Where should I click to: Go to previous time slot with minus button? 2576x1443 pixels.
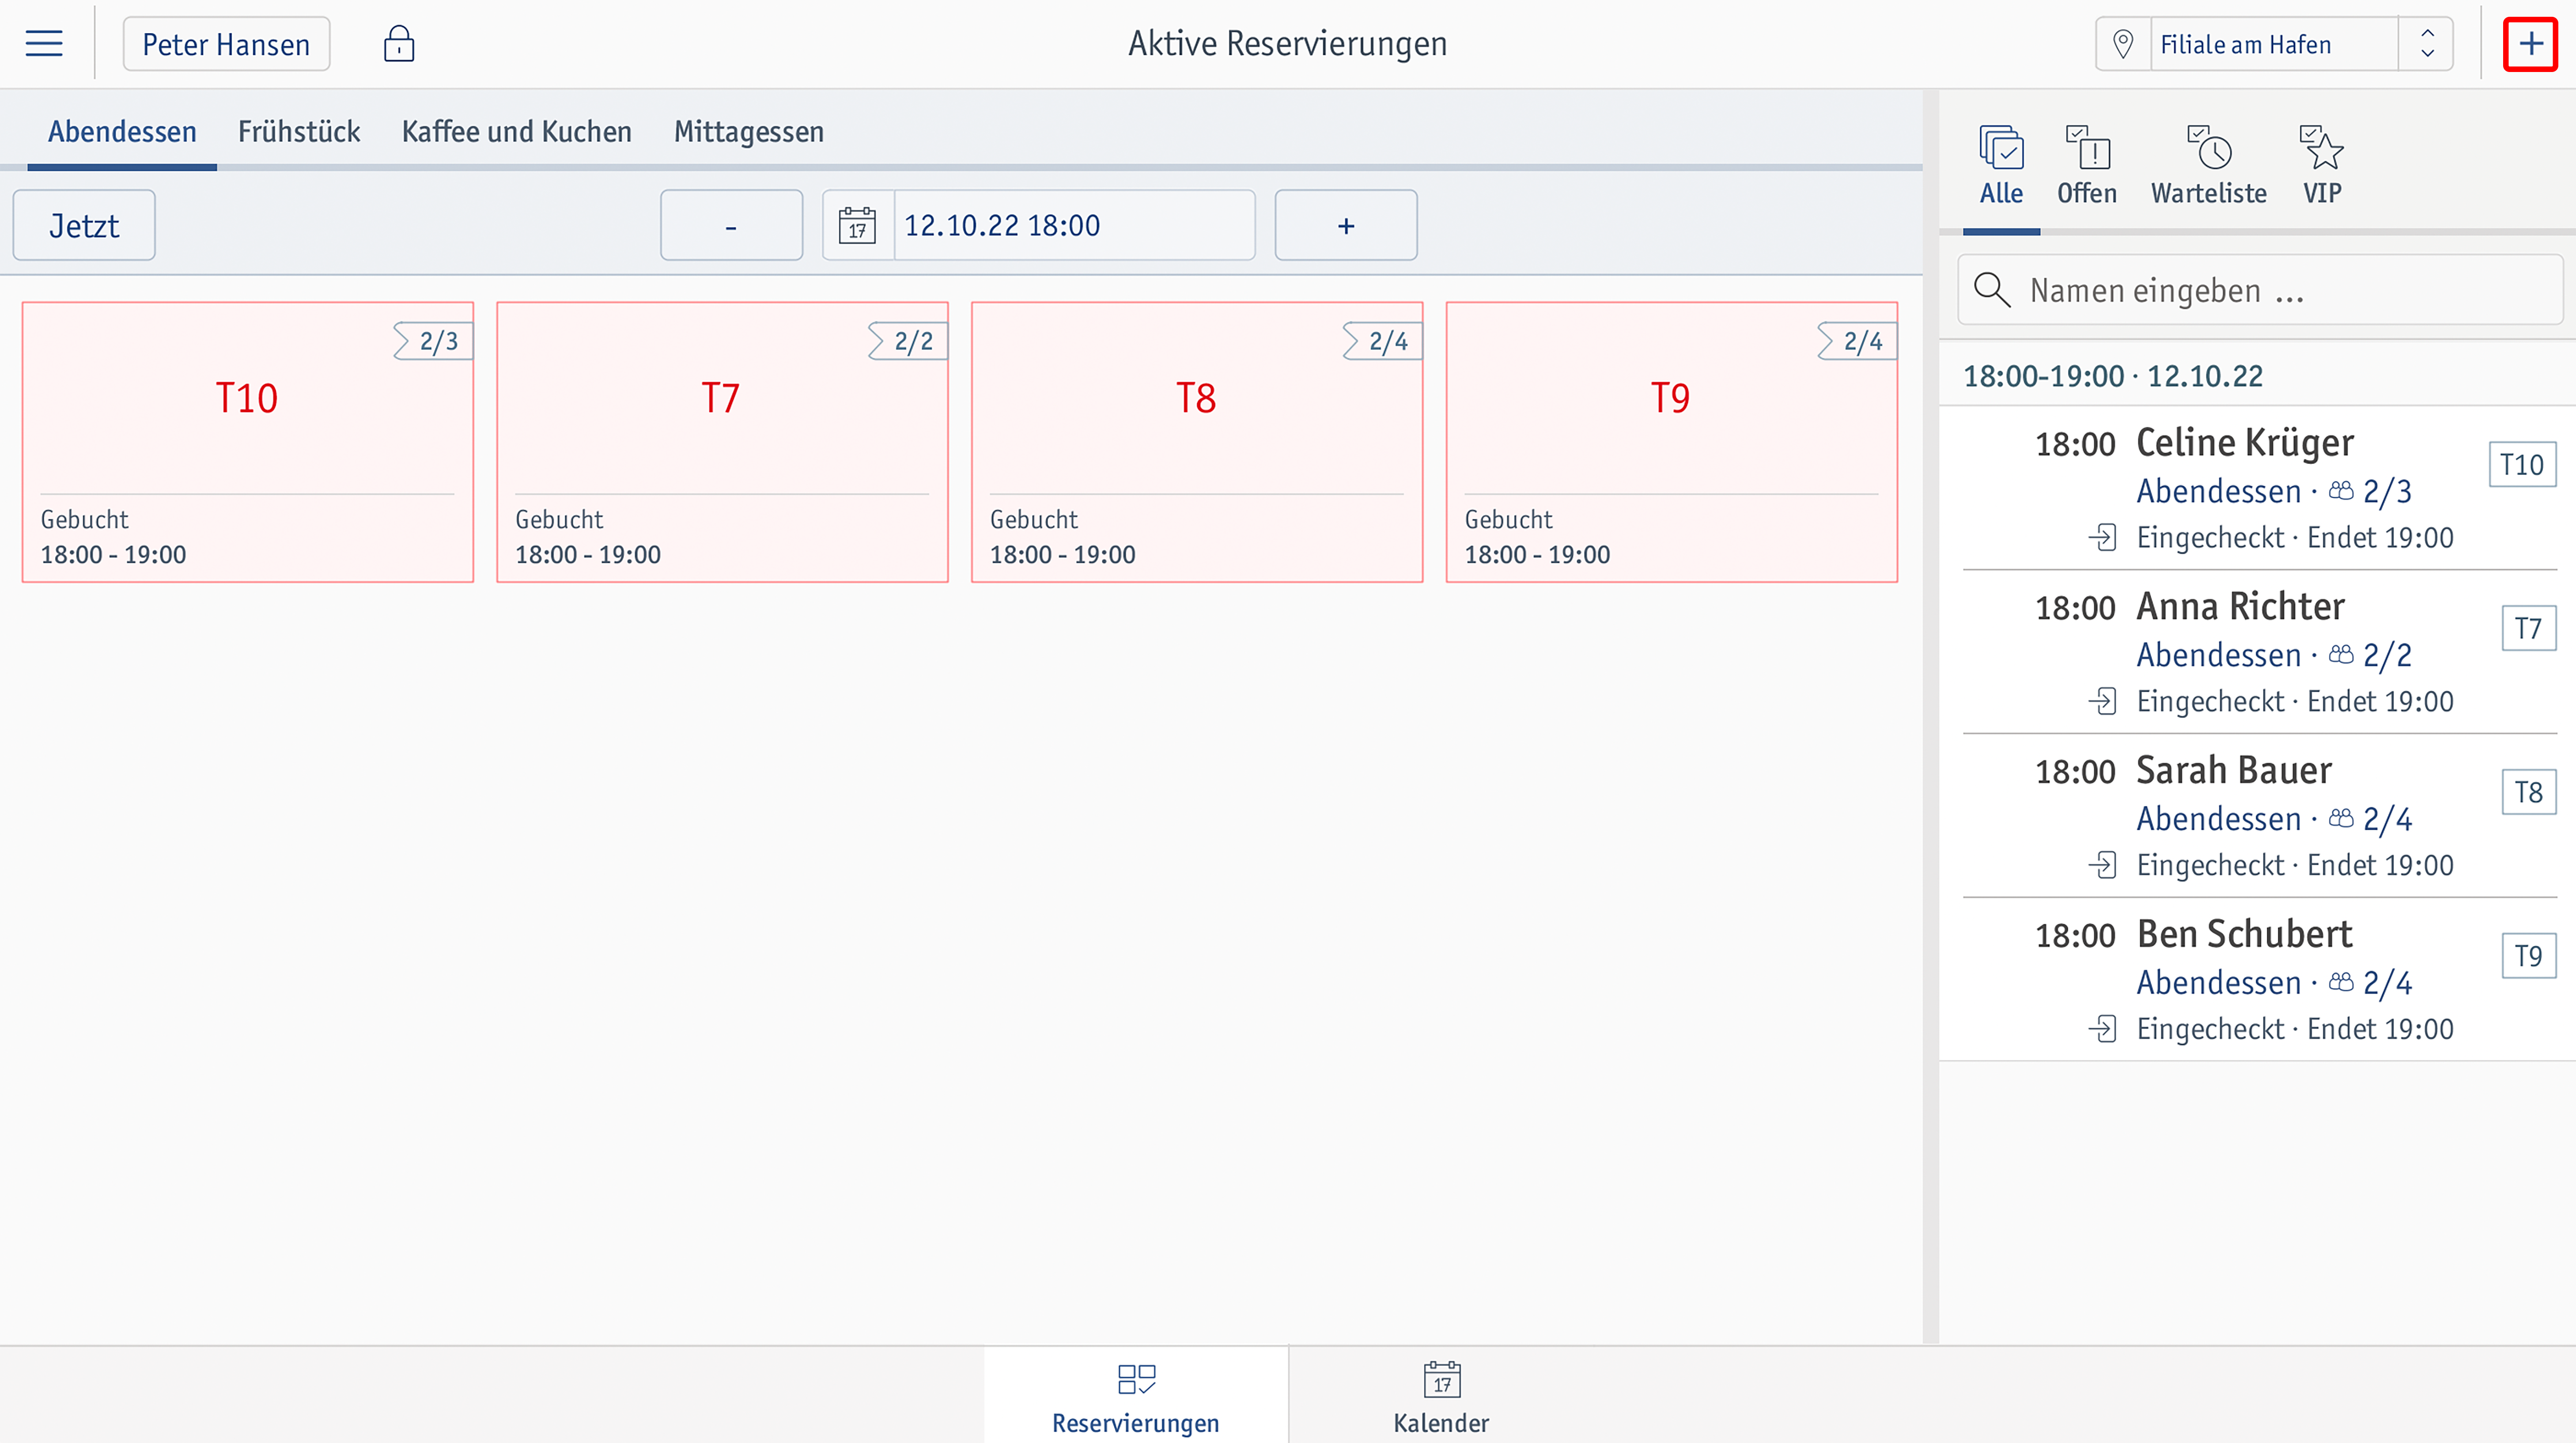[x=731, y=225]
